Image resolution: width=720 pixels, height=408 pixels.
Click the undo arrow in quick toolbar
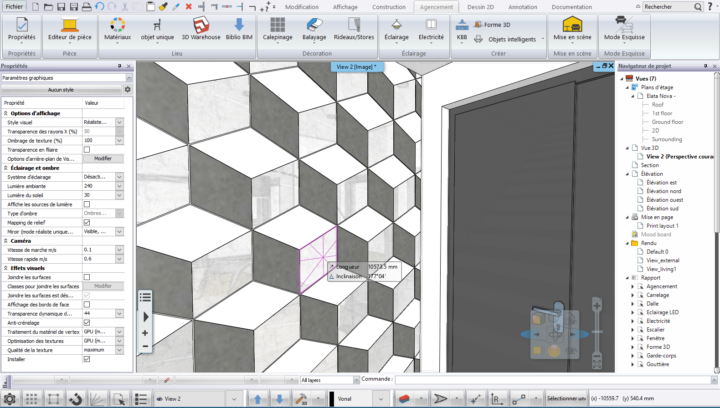point(100,6)
